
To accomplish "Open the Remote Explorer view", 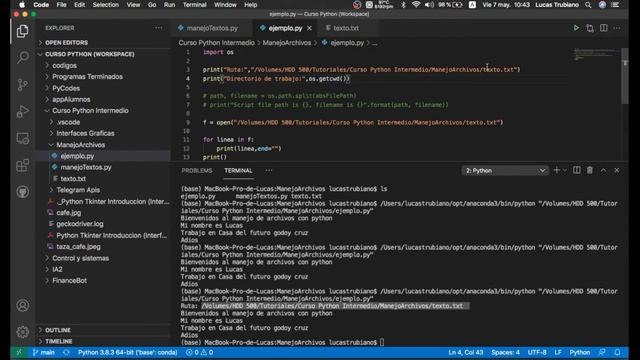I will pyautogui.click(x=22, y=139).
